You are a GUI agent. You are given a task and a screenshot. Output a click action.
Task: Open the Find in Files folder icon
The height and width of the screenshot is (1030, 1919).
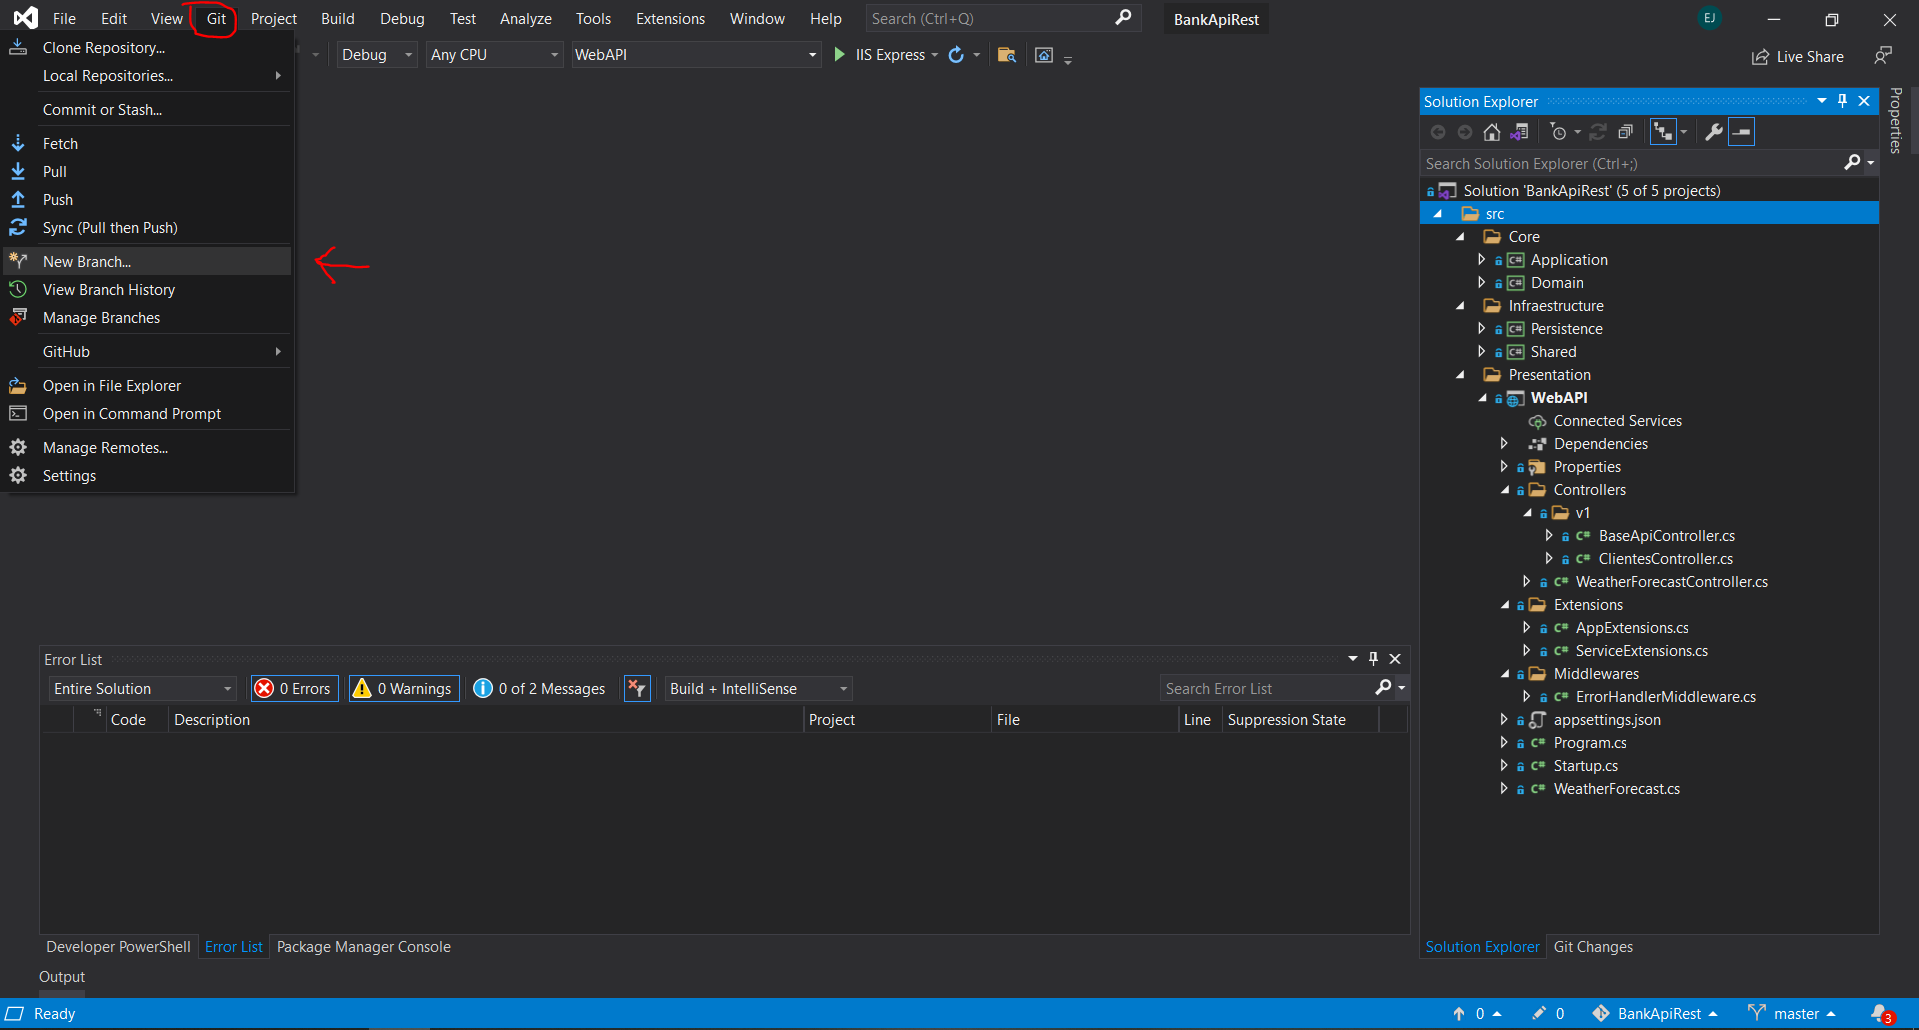point(1007,55)
